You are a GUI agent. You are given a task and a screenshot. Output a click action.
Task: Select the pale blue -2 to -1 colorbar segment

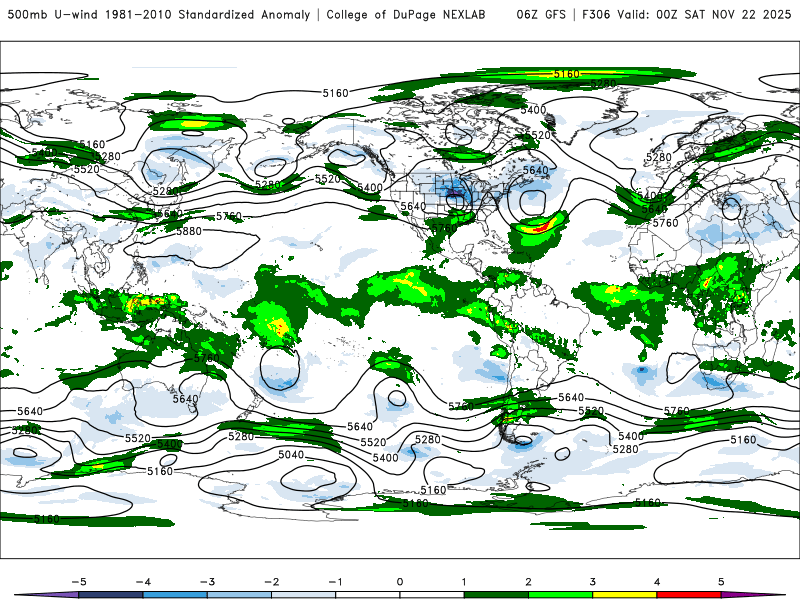303,595
